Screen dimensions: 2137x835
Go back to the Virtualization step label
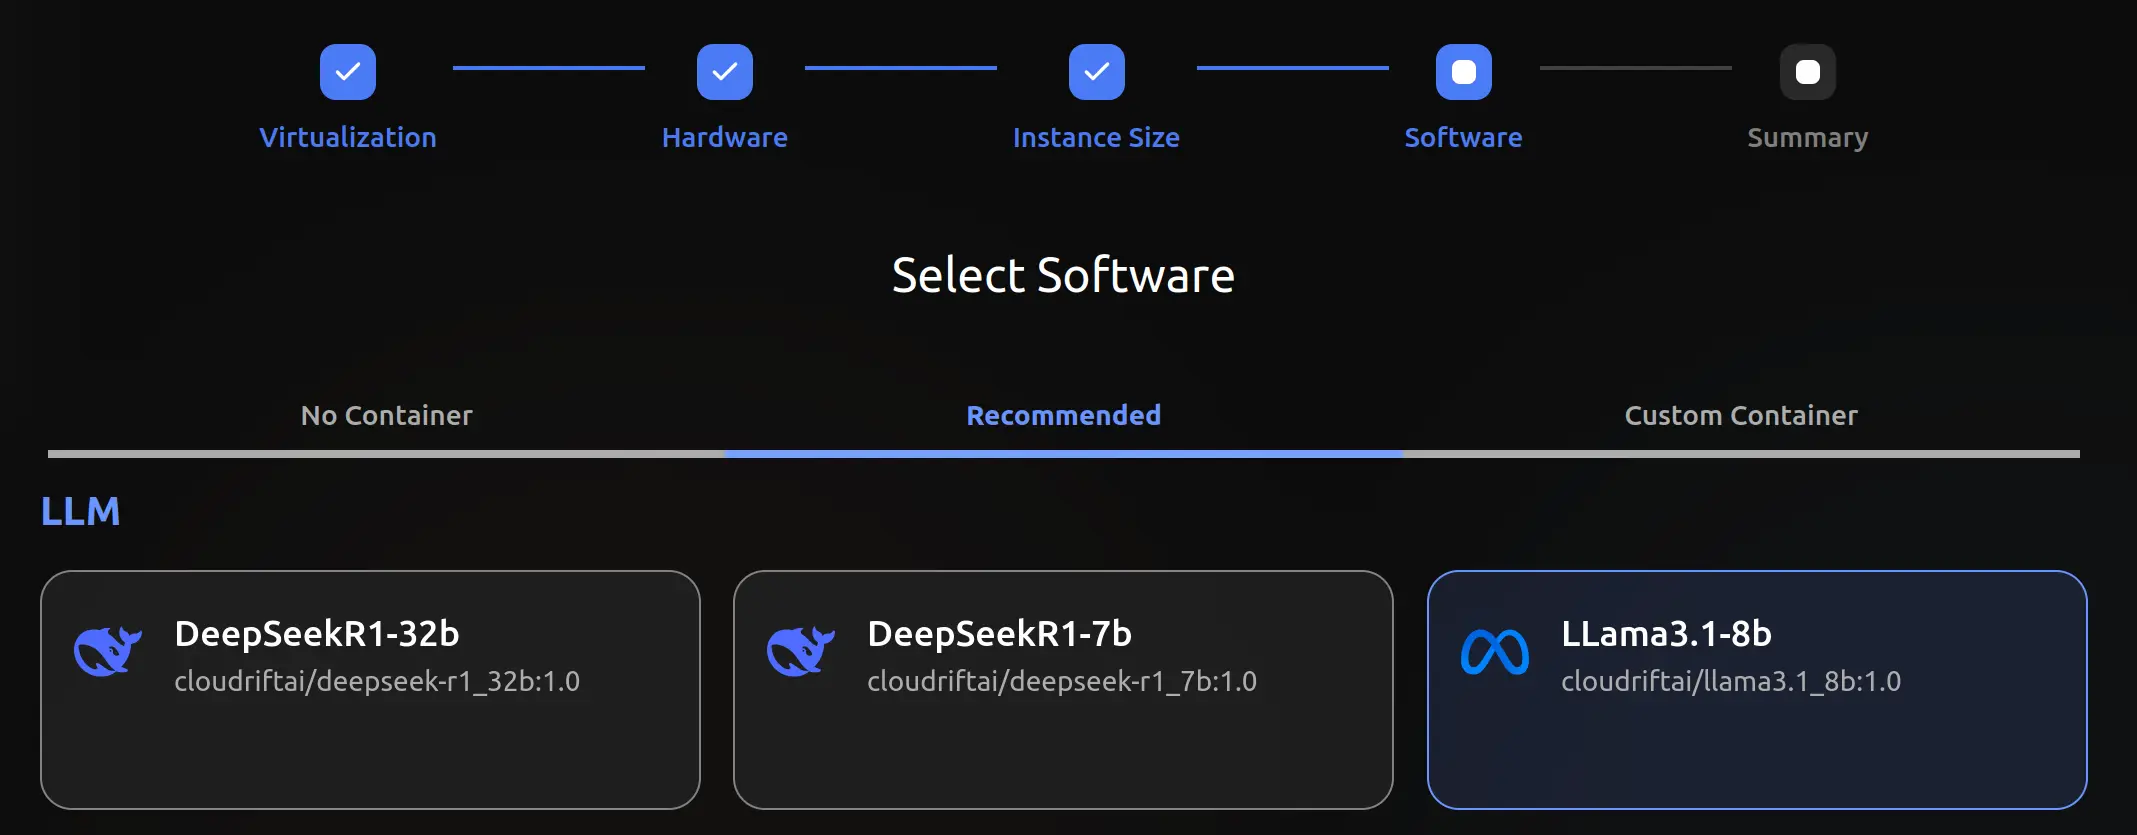click(348, 138)
